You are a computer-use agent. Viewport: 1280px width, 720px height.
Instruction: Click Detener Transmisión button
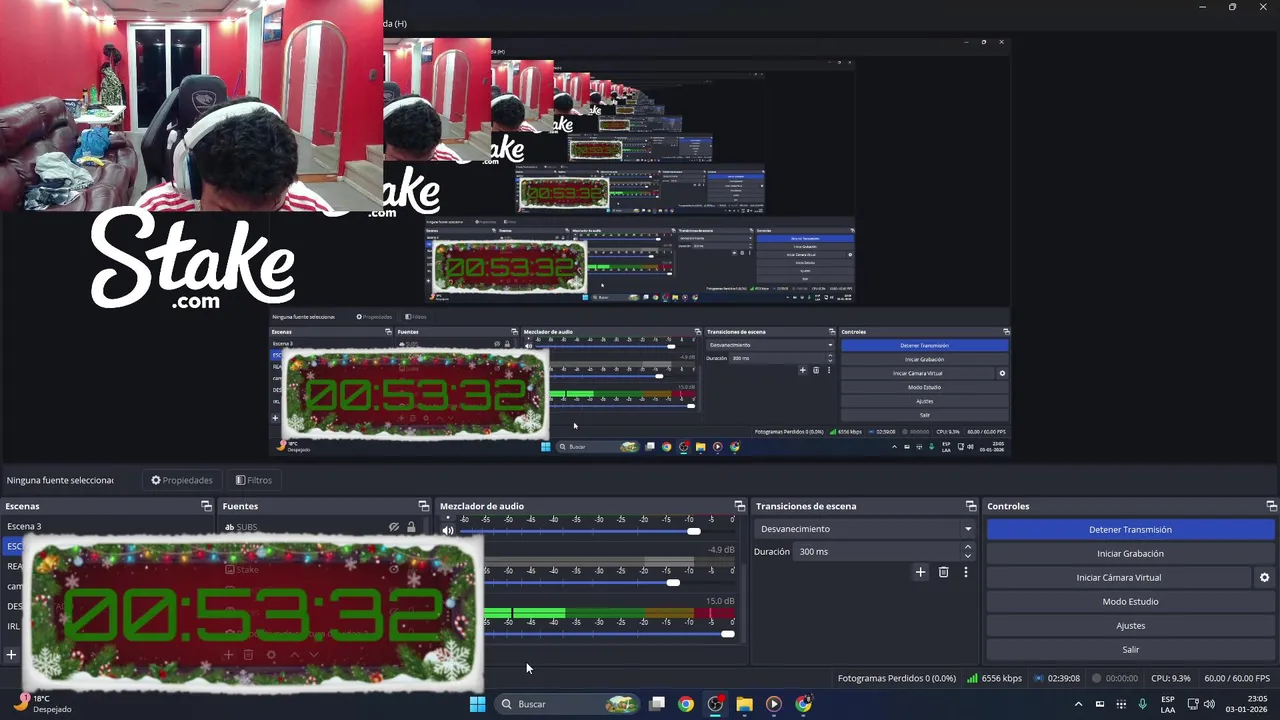click(1130, 529)
